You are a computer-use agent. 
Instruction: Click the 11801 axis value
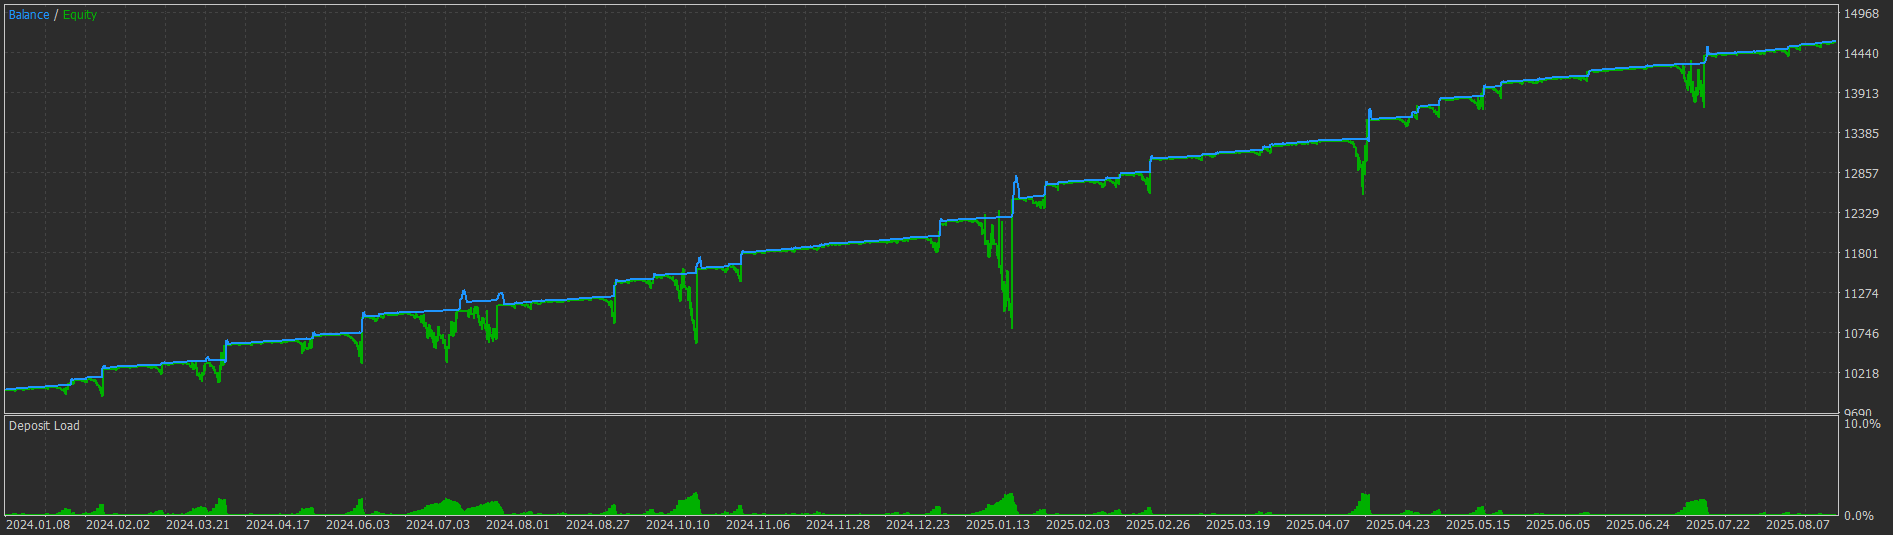[x=1861, y=254]
